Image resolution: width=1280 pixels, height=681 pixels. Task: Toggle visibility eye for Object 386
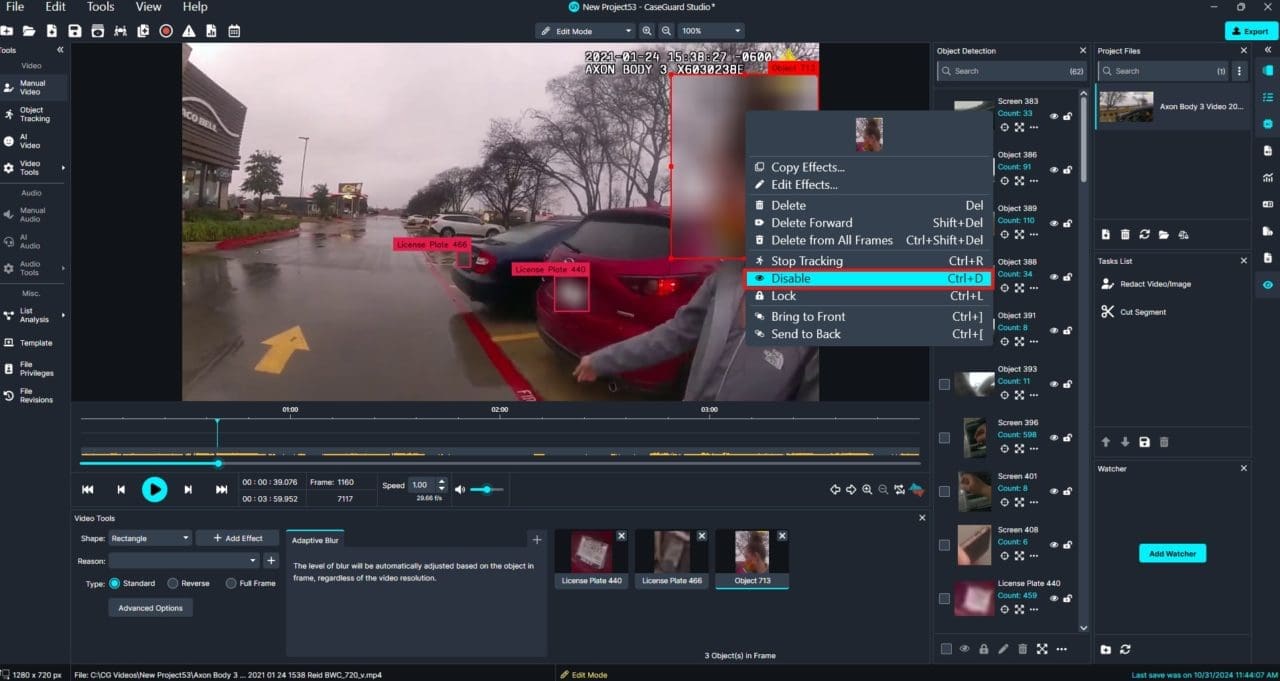point(1053,169)
